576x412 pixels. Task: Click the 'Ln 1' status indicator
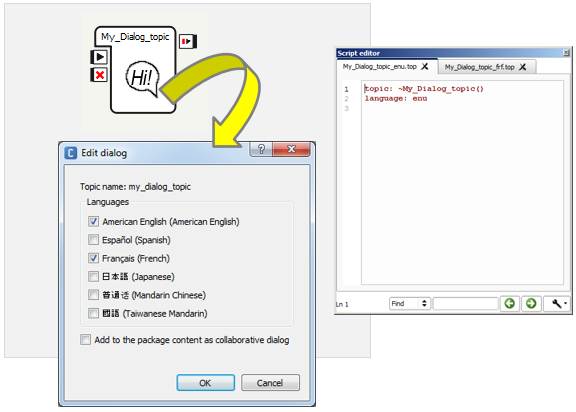click(x=342, y=304)
